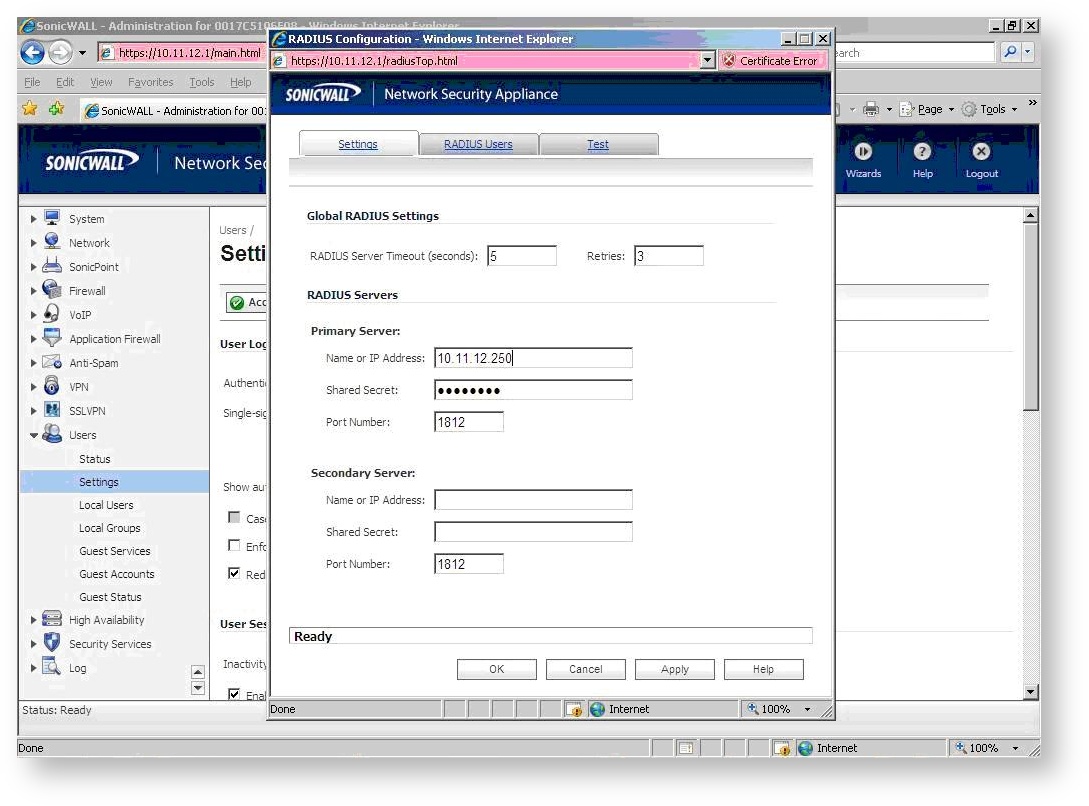Toggle the checkbox beside 'Enfo' option
The height and width of the screenshot is (806, 1089).
(234, 545)
